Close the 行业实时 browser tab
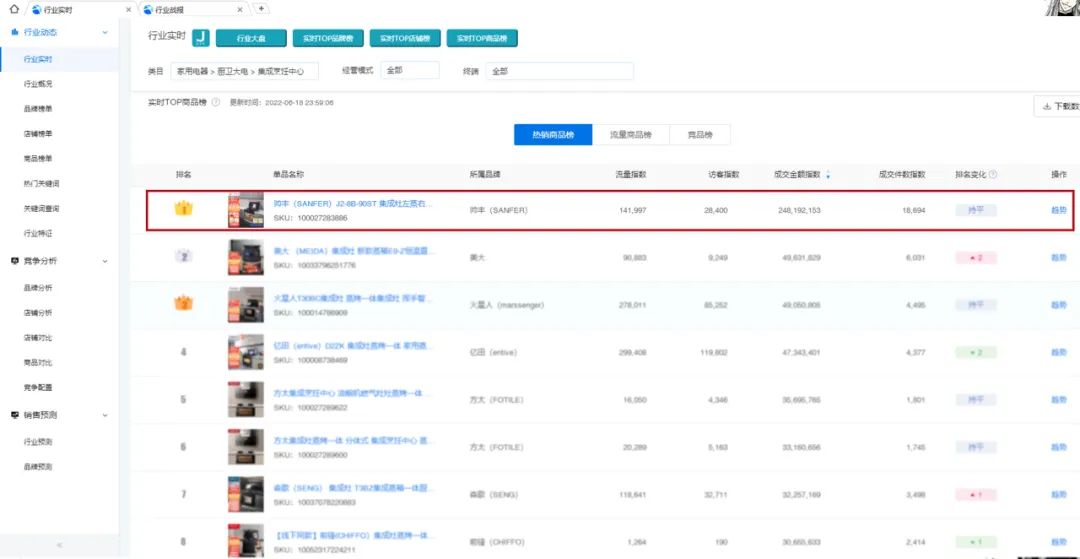The height and width of the screenshot is (559, 1080). (x=129, y=9)
